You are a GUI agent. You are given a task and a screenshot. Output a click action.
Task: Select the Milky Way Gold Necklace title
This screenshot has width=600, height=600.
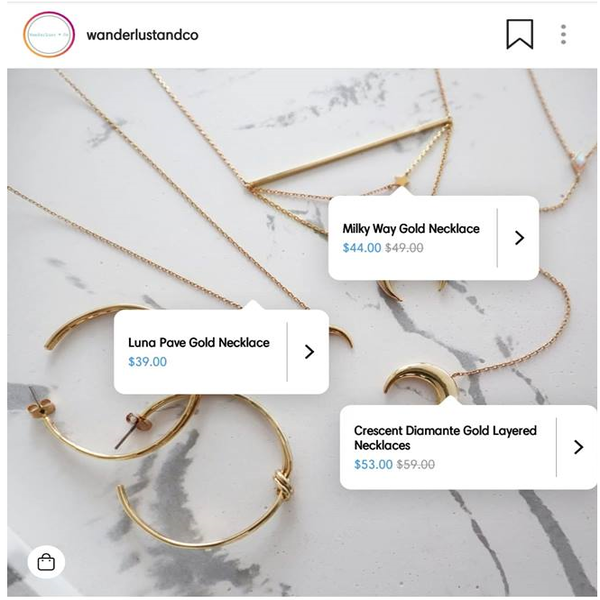pos(411,228)
